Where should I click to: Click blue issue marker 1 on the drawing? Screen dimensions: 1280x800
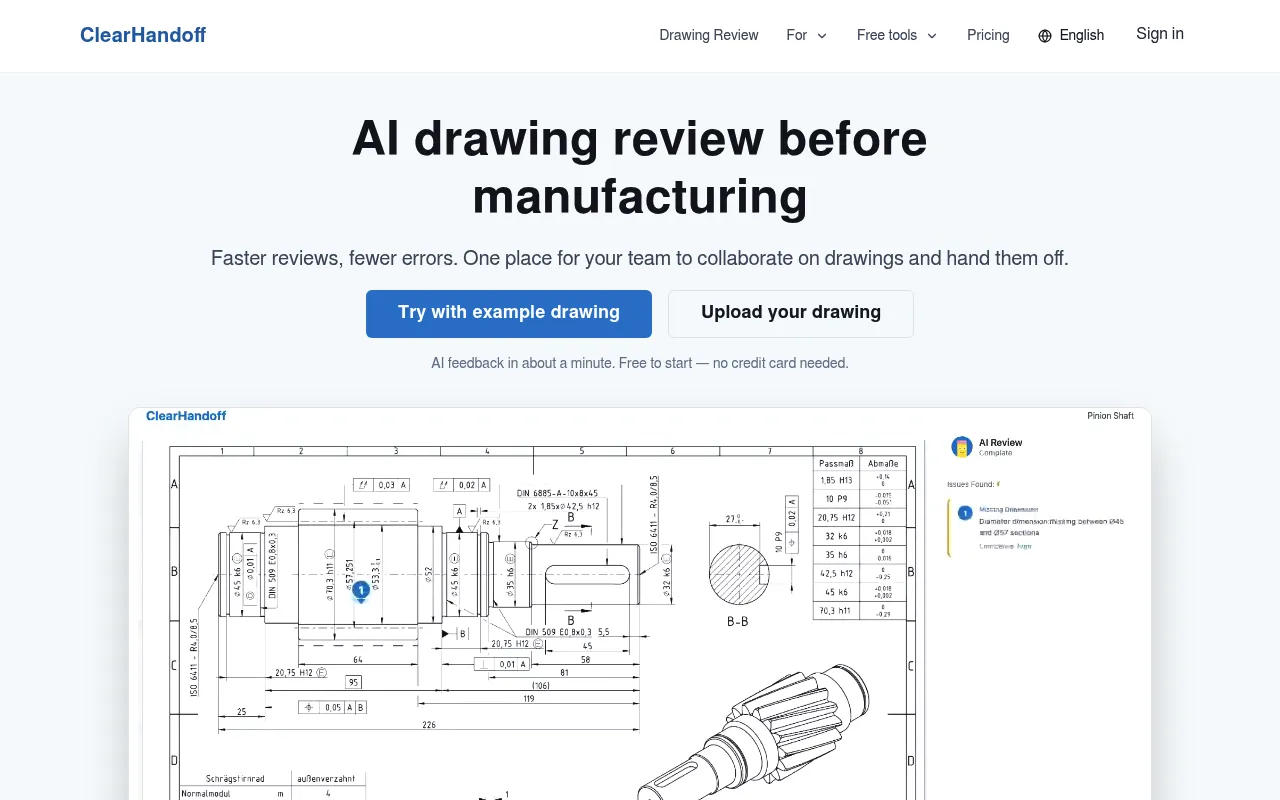point(361,591)
